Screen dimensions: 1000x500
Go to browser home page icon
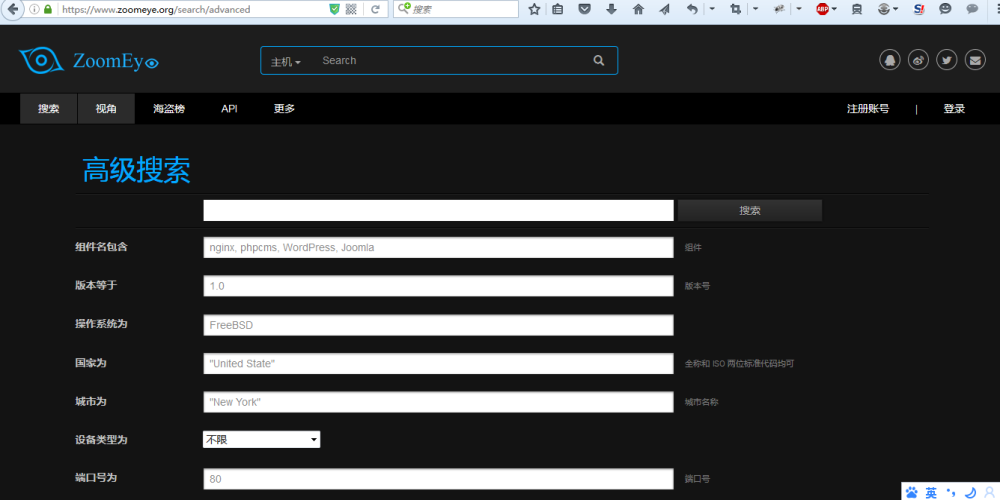pos(638,9)
